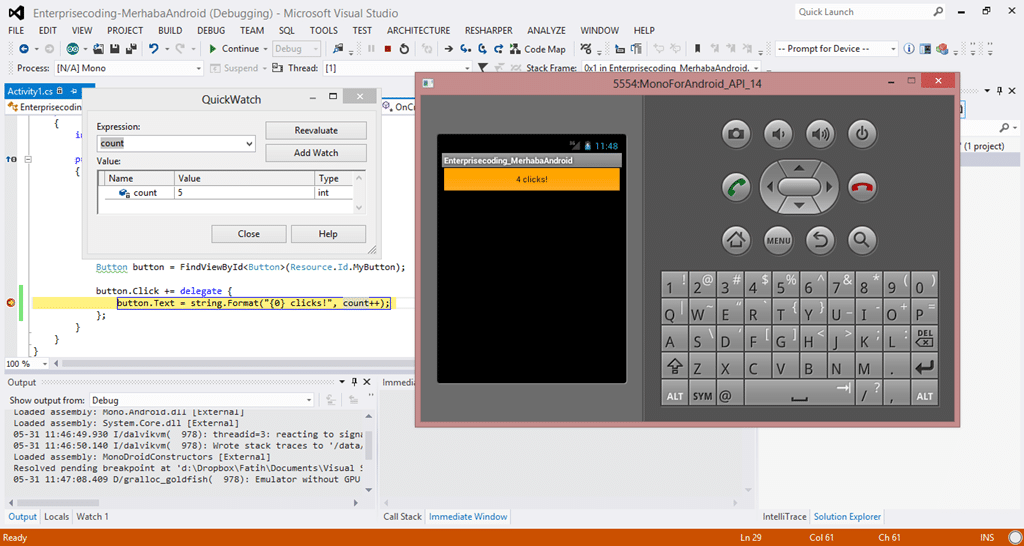This screenshot has height=546, width=1024.
Task: Click inside the Quick Launch search field
Action: point(863,12)
